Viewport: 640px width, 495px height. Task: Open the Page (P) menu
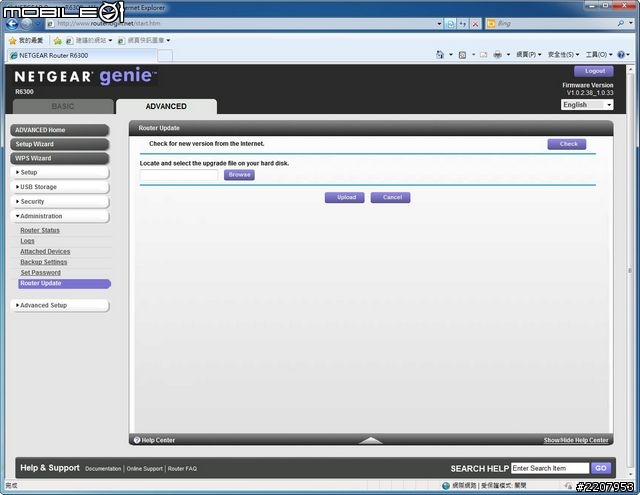pos(529,54)
